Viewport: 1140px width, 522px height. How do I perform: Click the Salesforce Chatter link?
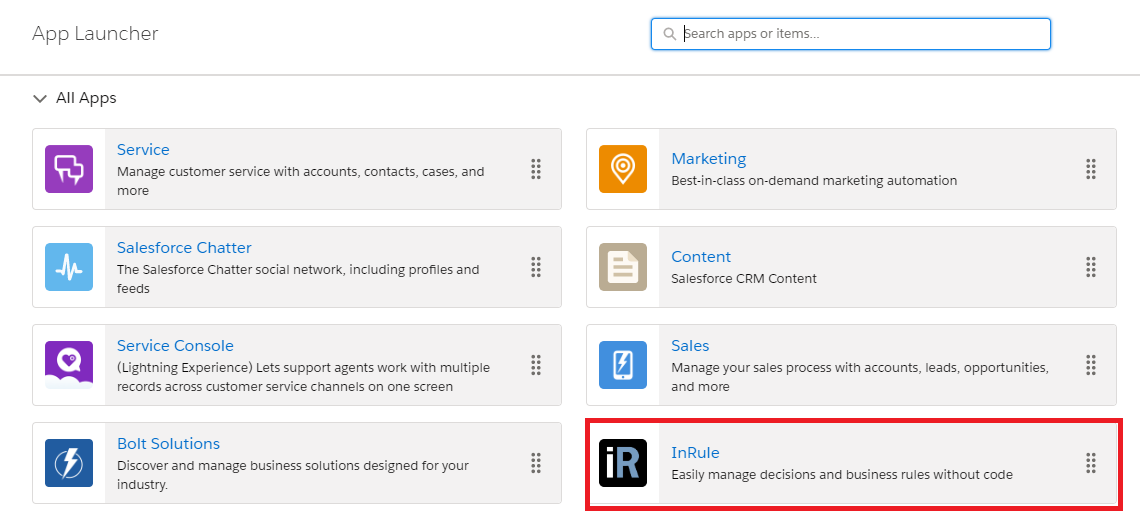click(x=185, y=247)
